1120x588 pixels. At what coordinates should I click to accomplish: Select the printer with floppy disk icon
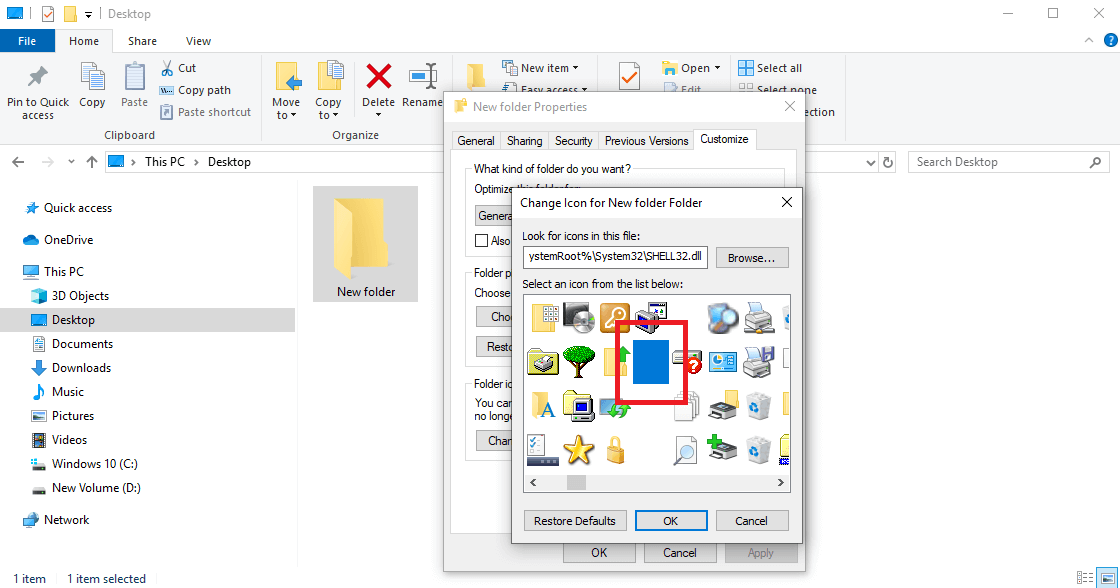click(x=758, y=362)
